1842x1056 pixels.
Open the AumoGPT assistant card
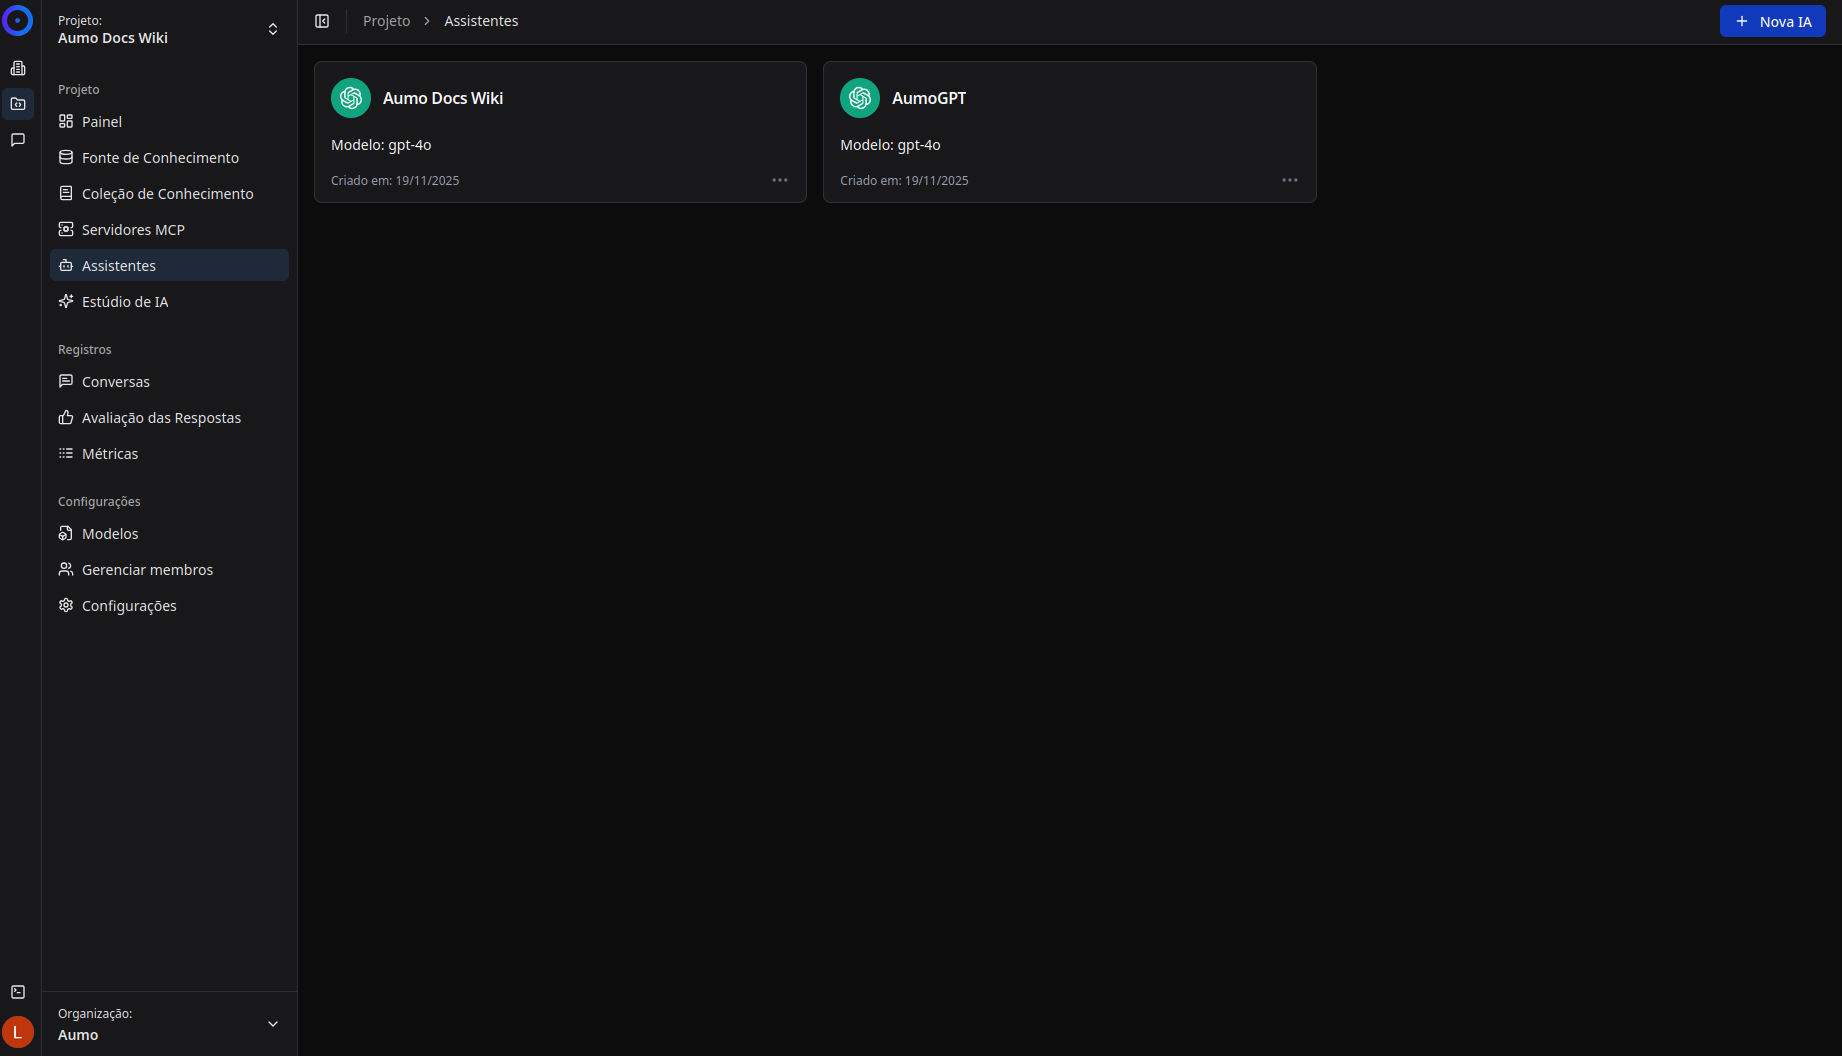pyautogui.click(x=1069, y=130)
